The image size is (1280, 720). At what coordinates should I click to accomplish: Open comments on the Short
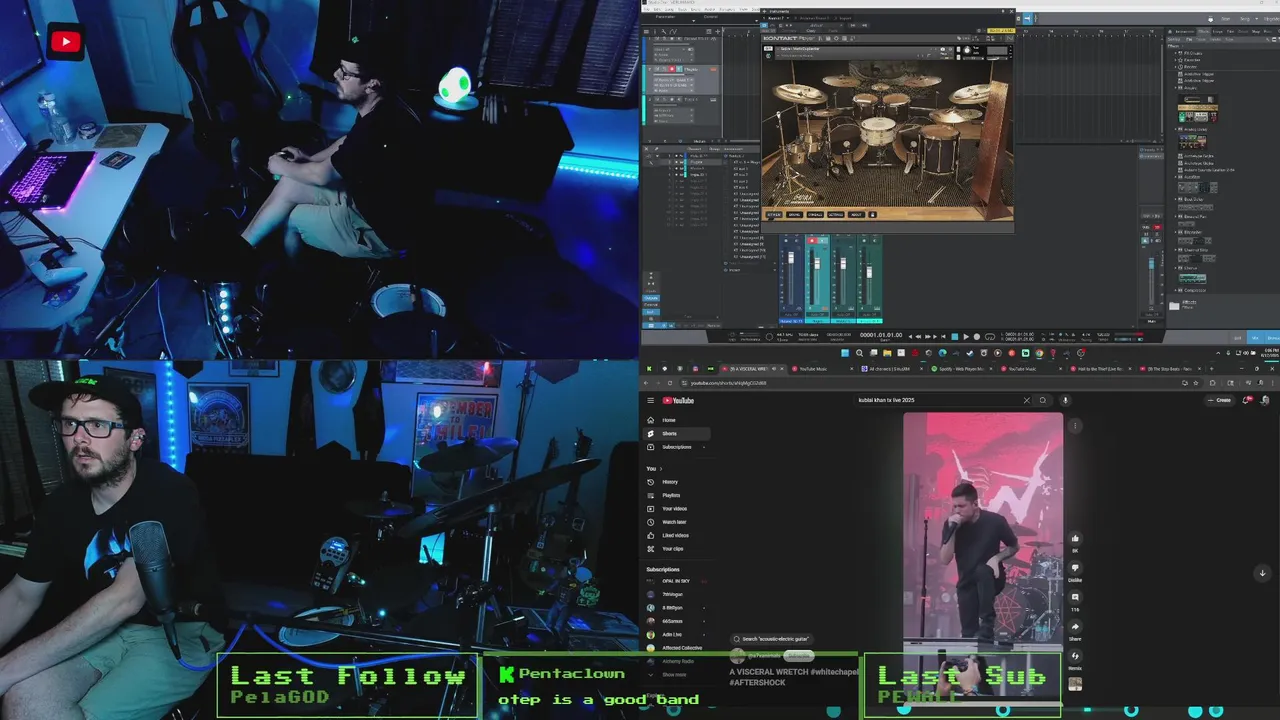[x=1075, y=597]
